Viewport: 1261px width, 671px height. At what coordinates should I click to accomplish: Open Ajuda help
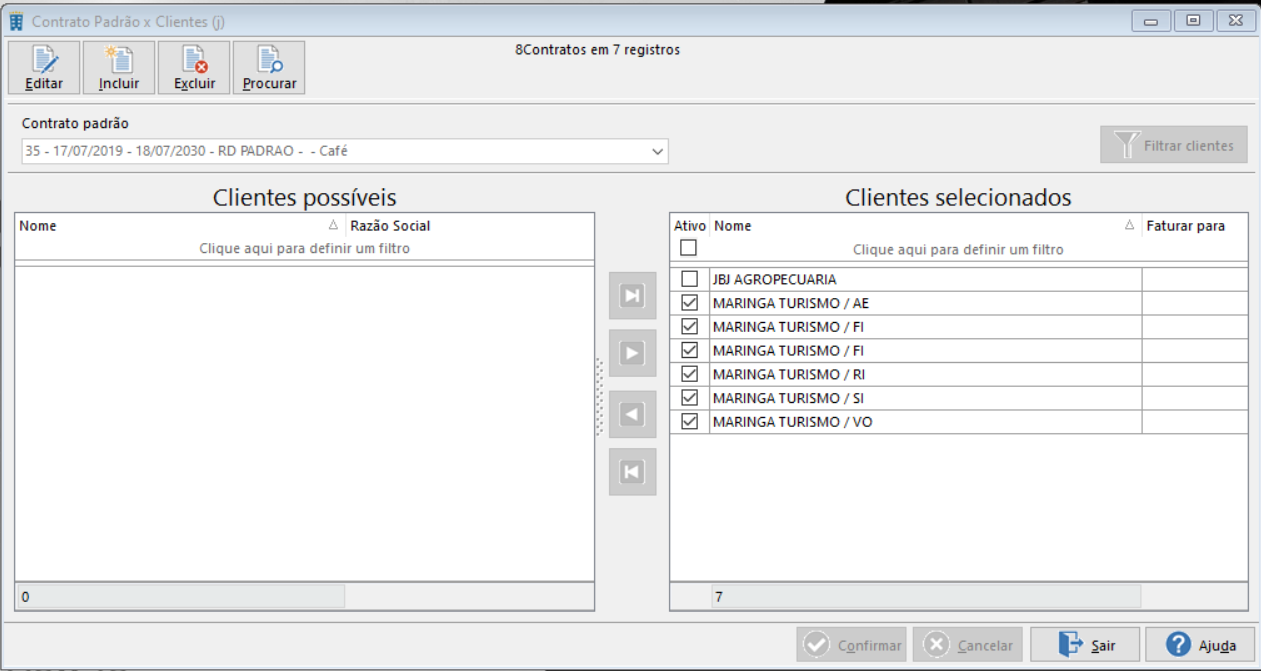click(x=1200, y=645)
